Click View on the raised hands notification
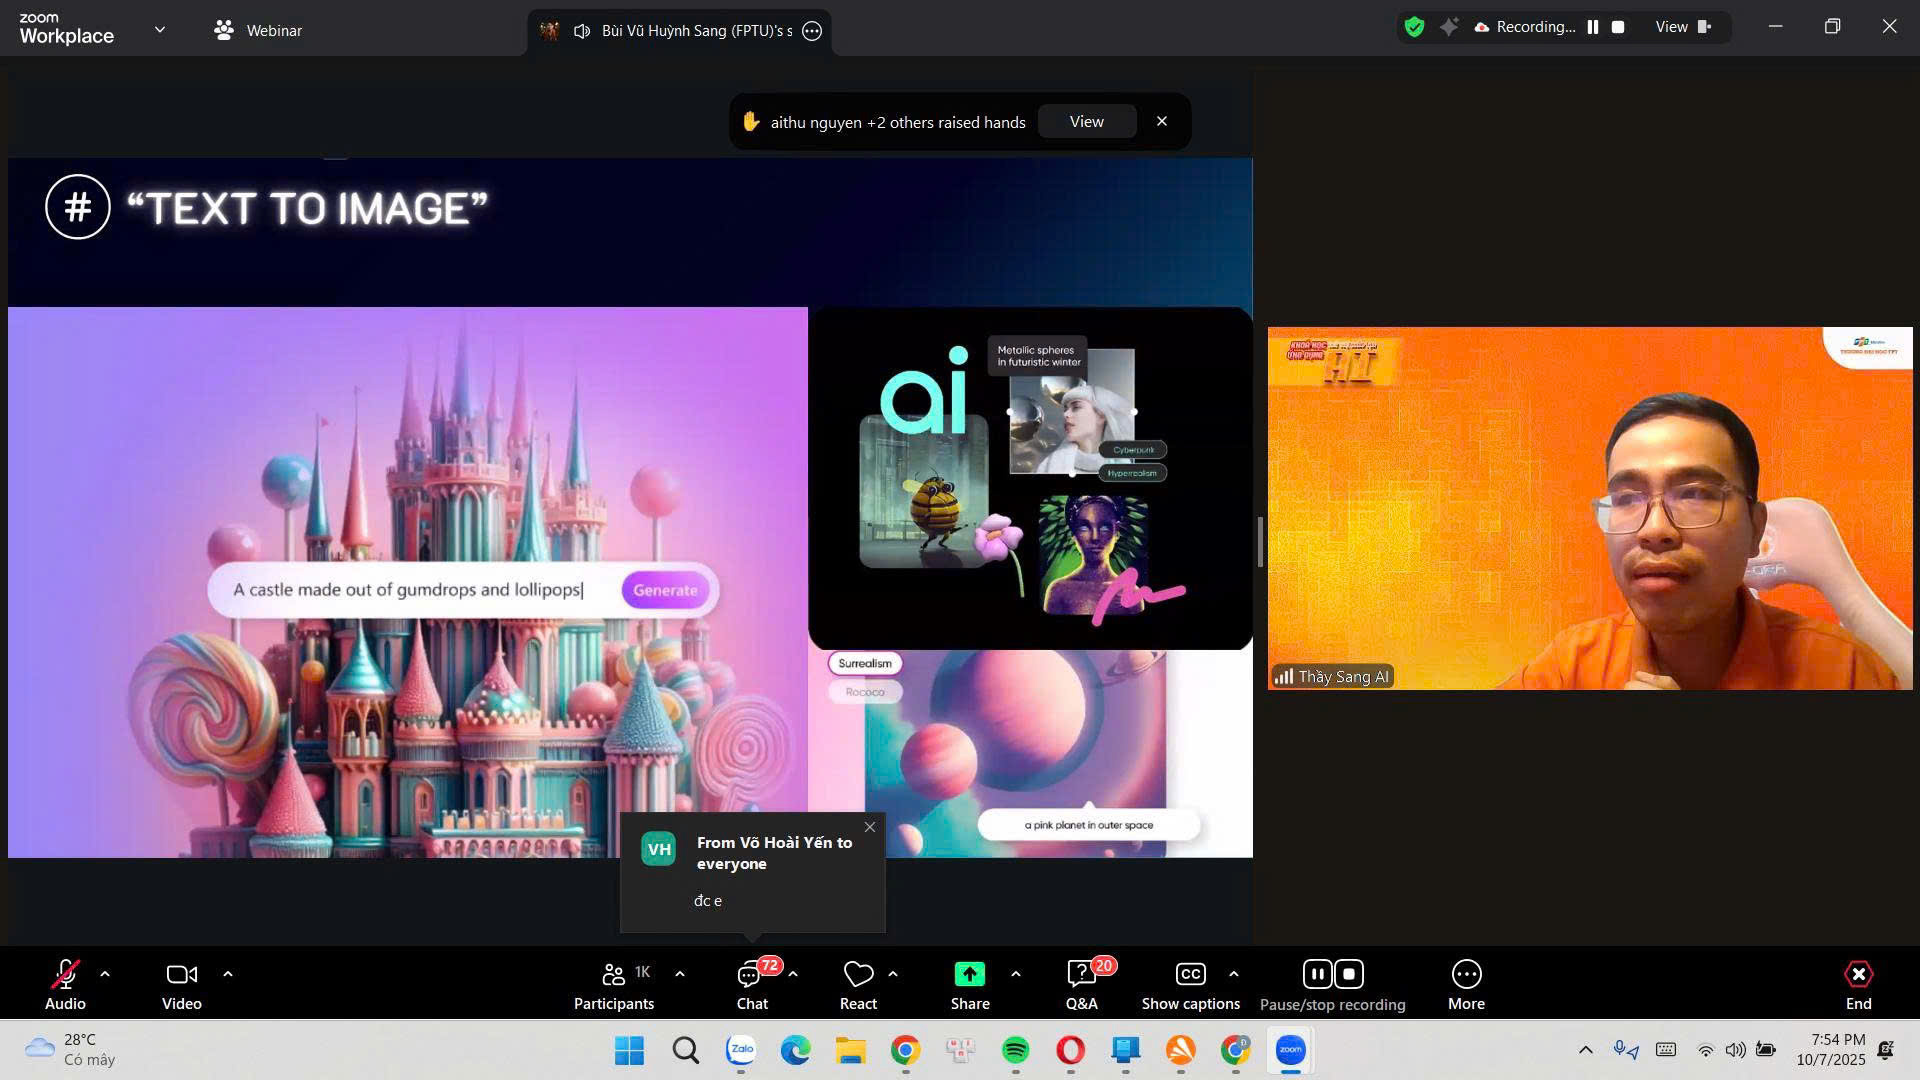The width and height of the screenshot is (1920, 1080). pos(1086,121)
